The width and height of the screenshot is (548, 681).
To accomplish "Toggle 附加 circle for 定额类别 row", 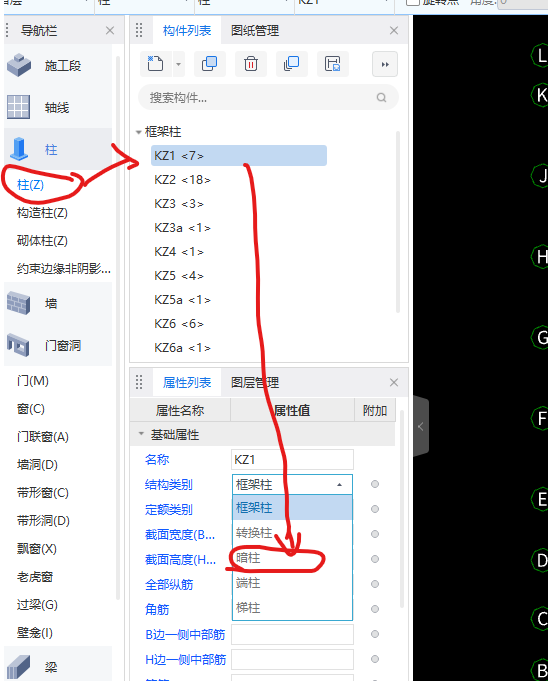I will (x=375, y=509).
